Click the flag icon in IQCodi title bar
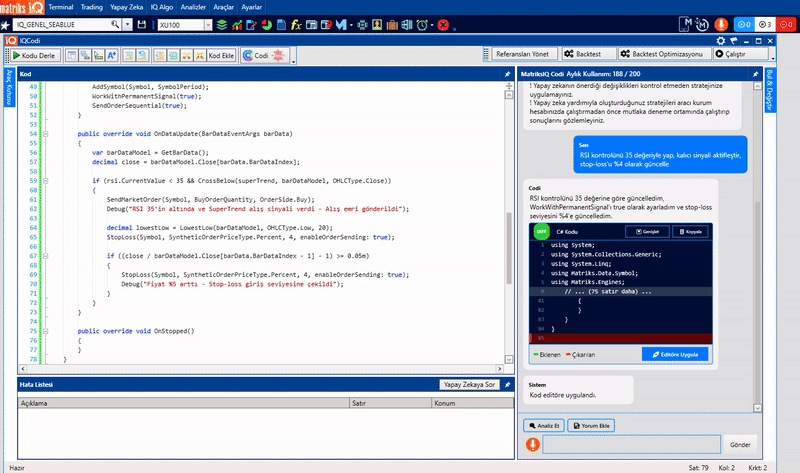 click(x=734, y=41)
